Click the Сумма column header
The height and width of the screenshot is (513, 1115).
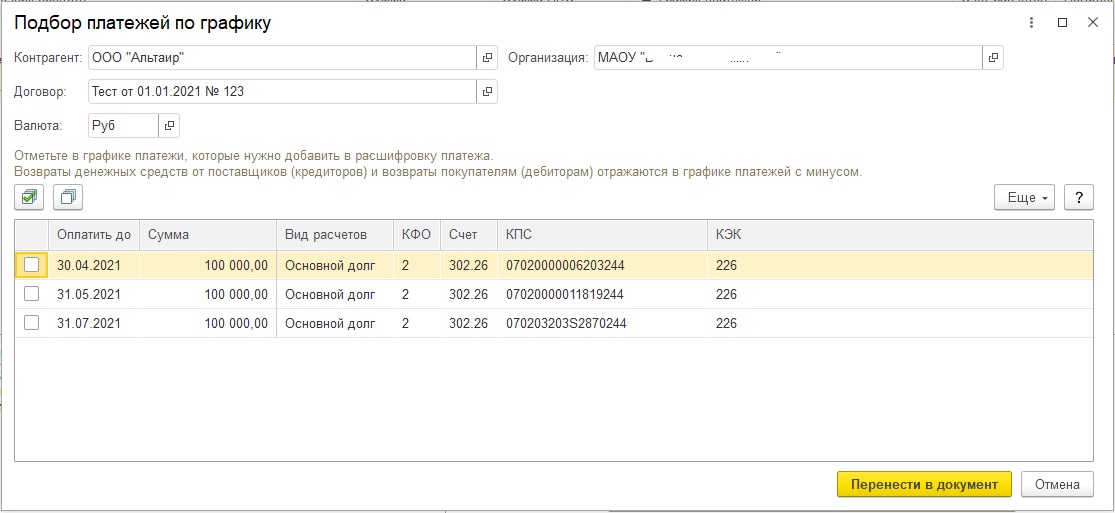[x=206, y=235]
